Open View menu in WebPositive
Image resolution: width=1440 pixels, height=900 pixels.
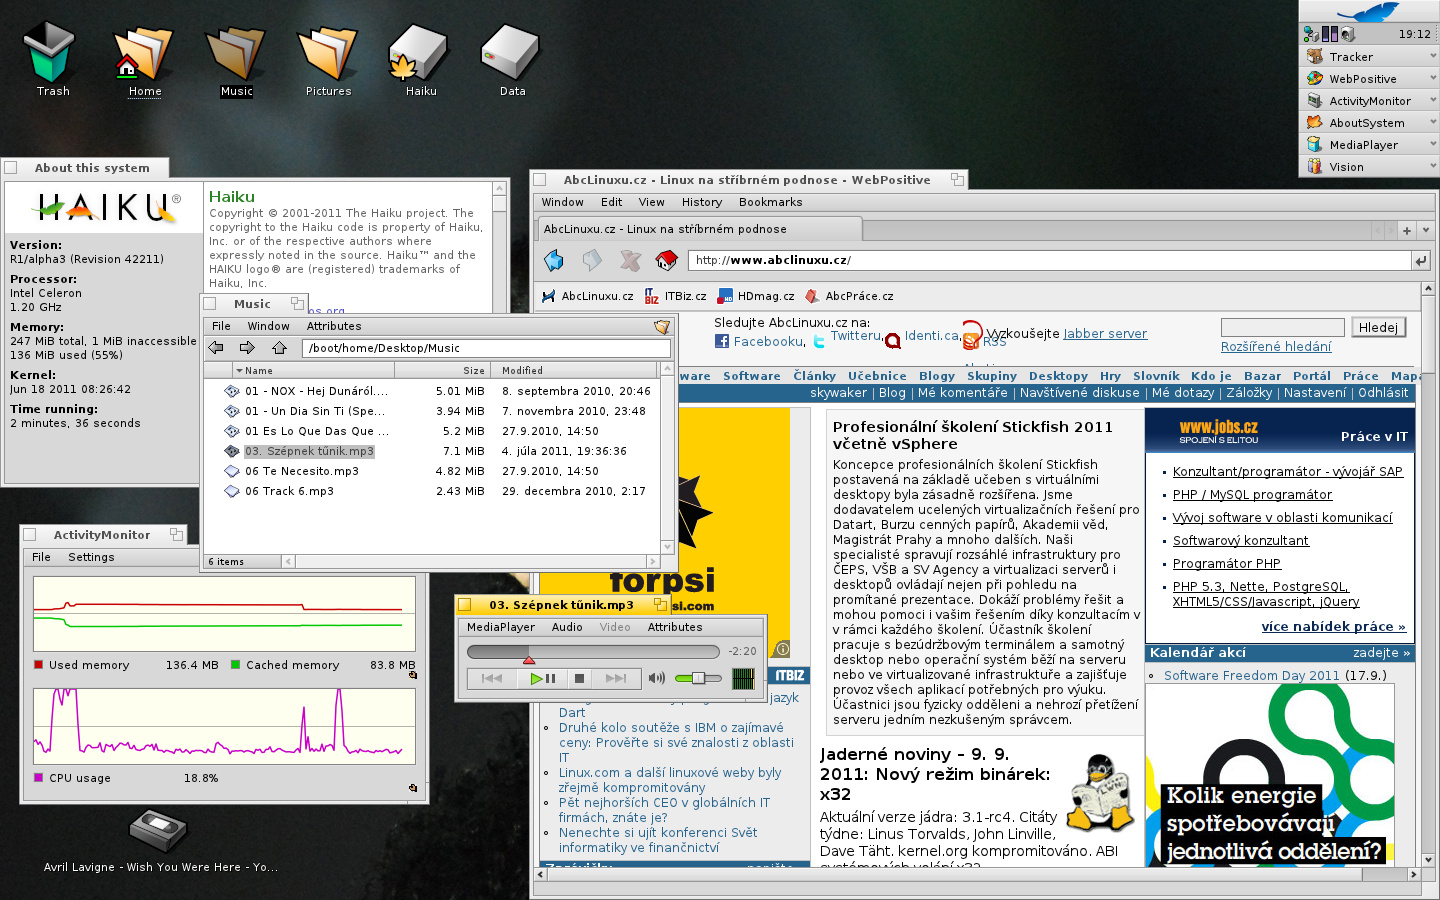[x=651, y=202]
